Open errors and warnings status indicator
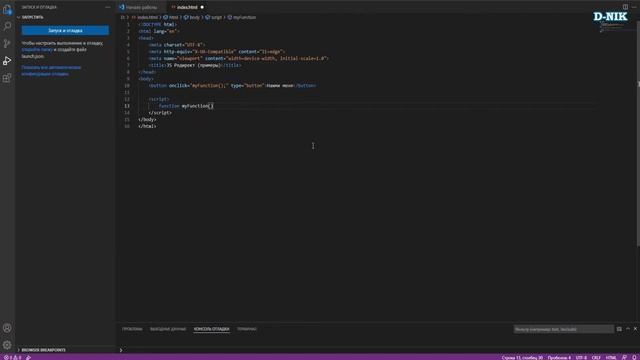This screenshot has width=640, height=360. pyautogui.click(x=12, y=358)
